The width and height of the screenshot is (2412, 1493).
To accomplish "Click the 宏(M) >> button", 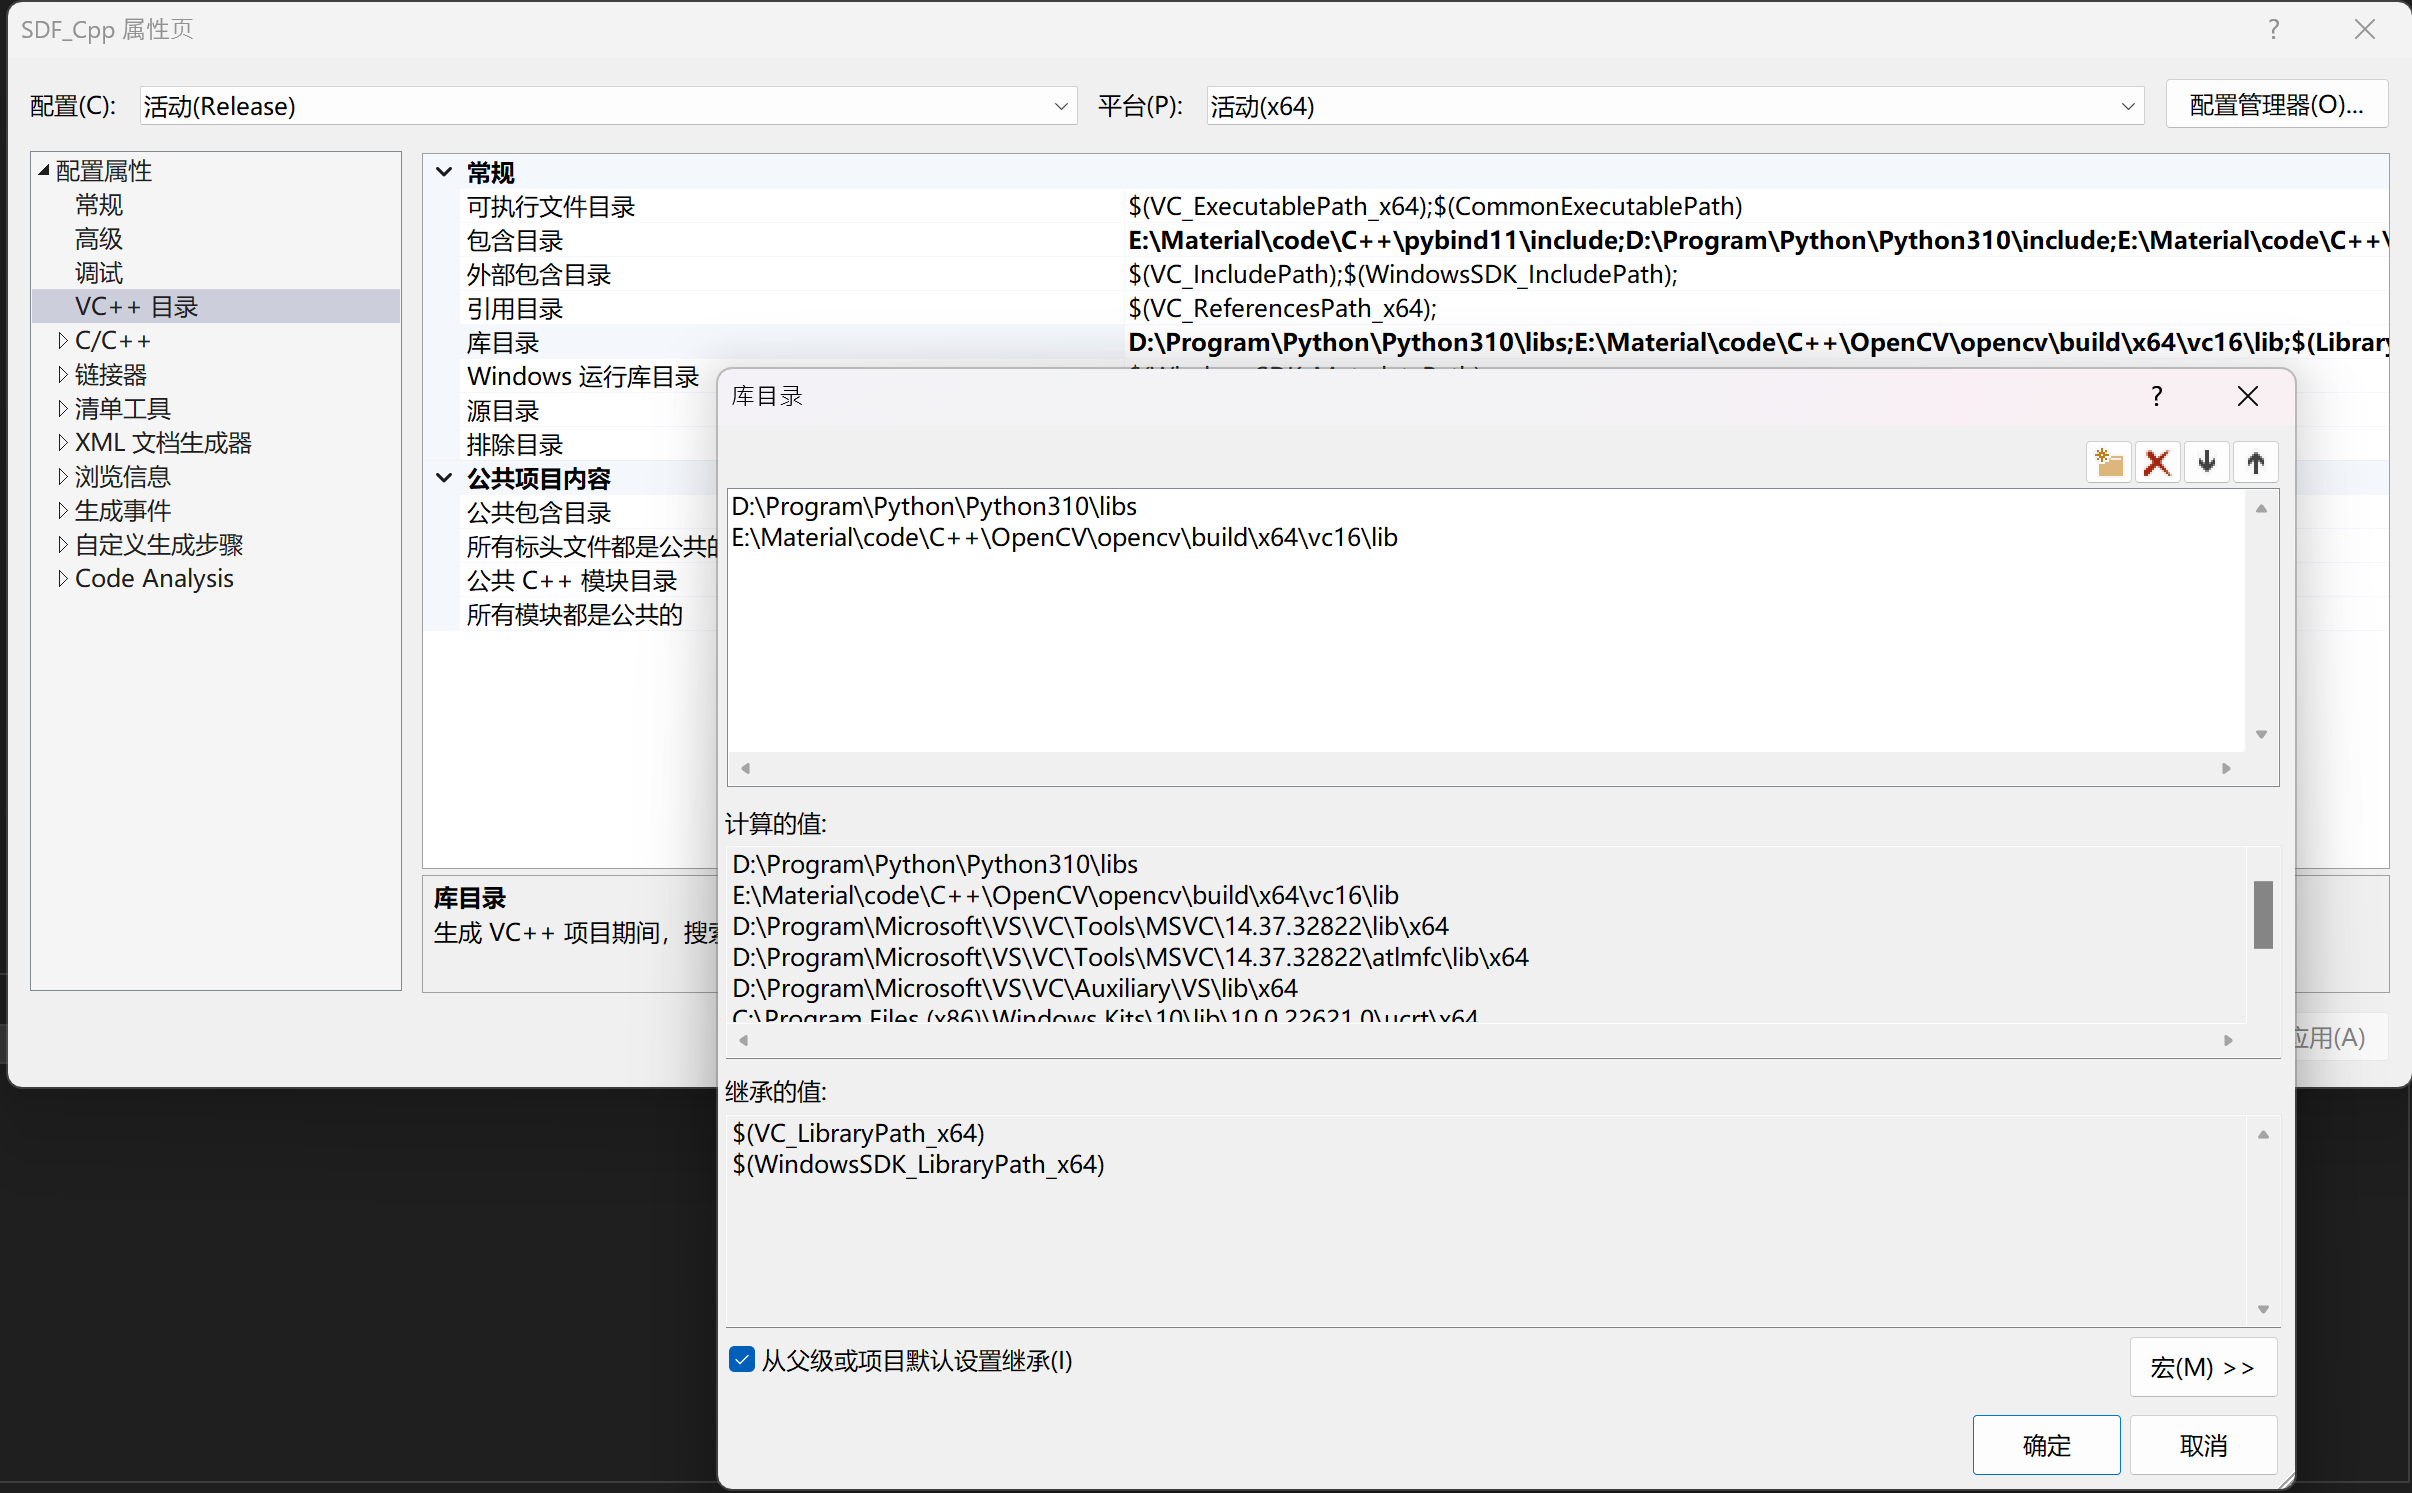I will tap(2202, 1367).
